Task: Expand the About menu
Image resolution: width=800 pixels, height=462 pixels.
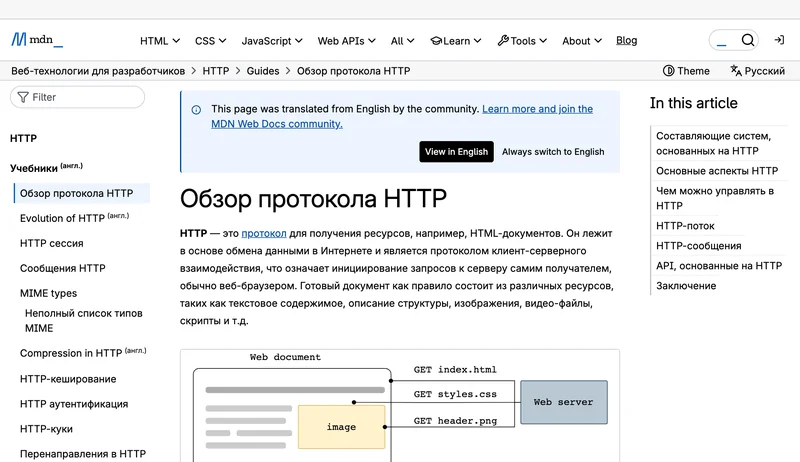Action: click(x=582, y=41)
